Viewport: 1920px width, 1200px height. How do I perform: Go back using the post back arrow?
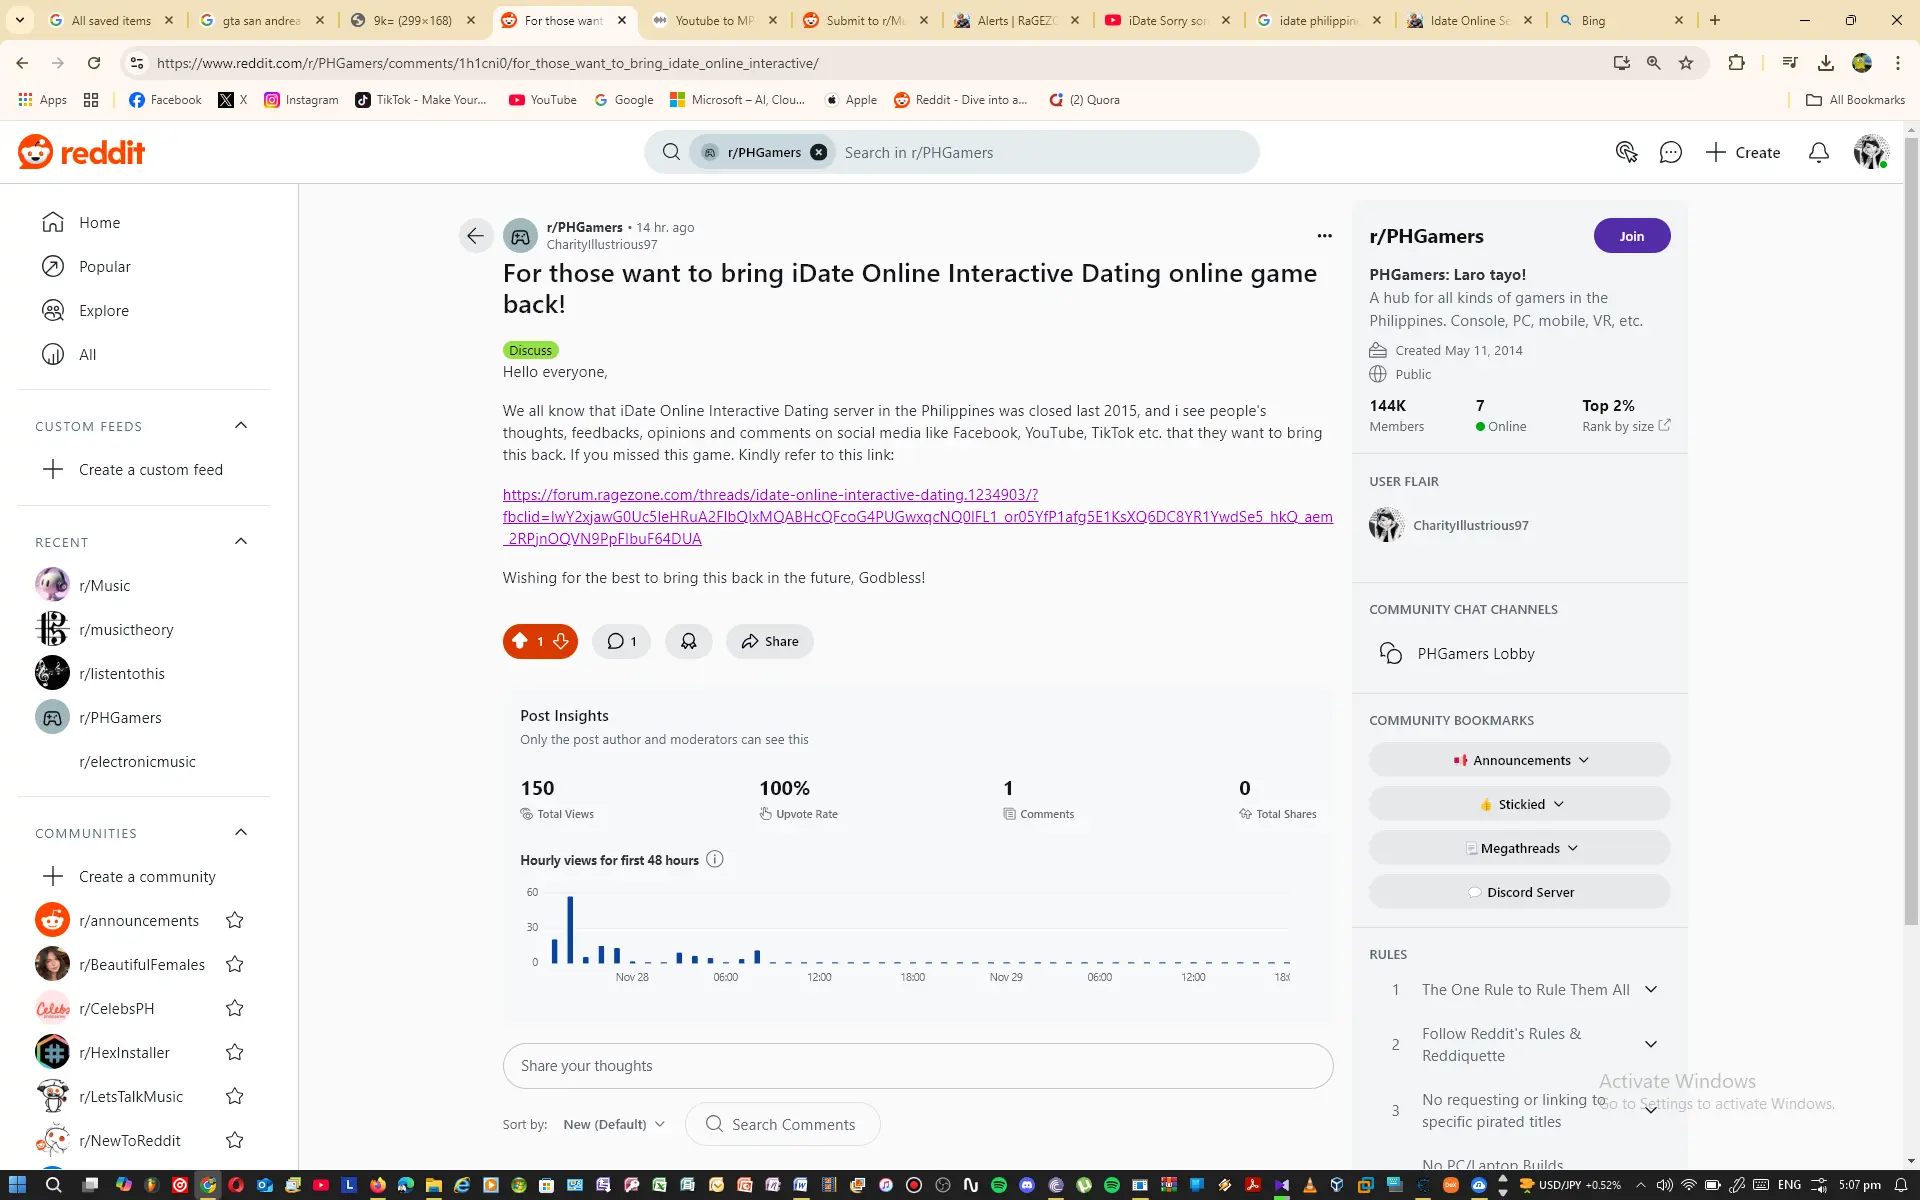(x=475, y=236)
